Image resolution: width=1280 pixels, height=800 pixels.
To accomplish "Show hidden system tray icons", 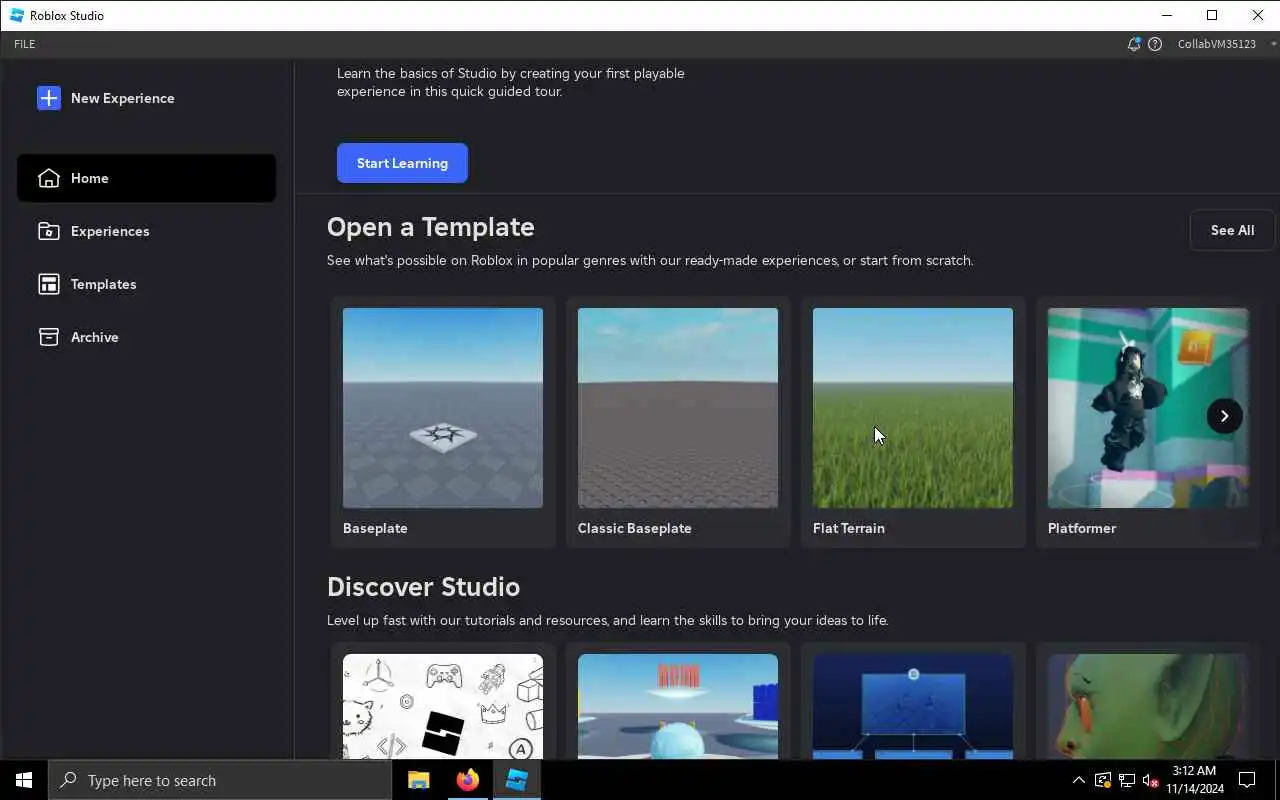I will tap(1078, 780).
